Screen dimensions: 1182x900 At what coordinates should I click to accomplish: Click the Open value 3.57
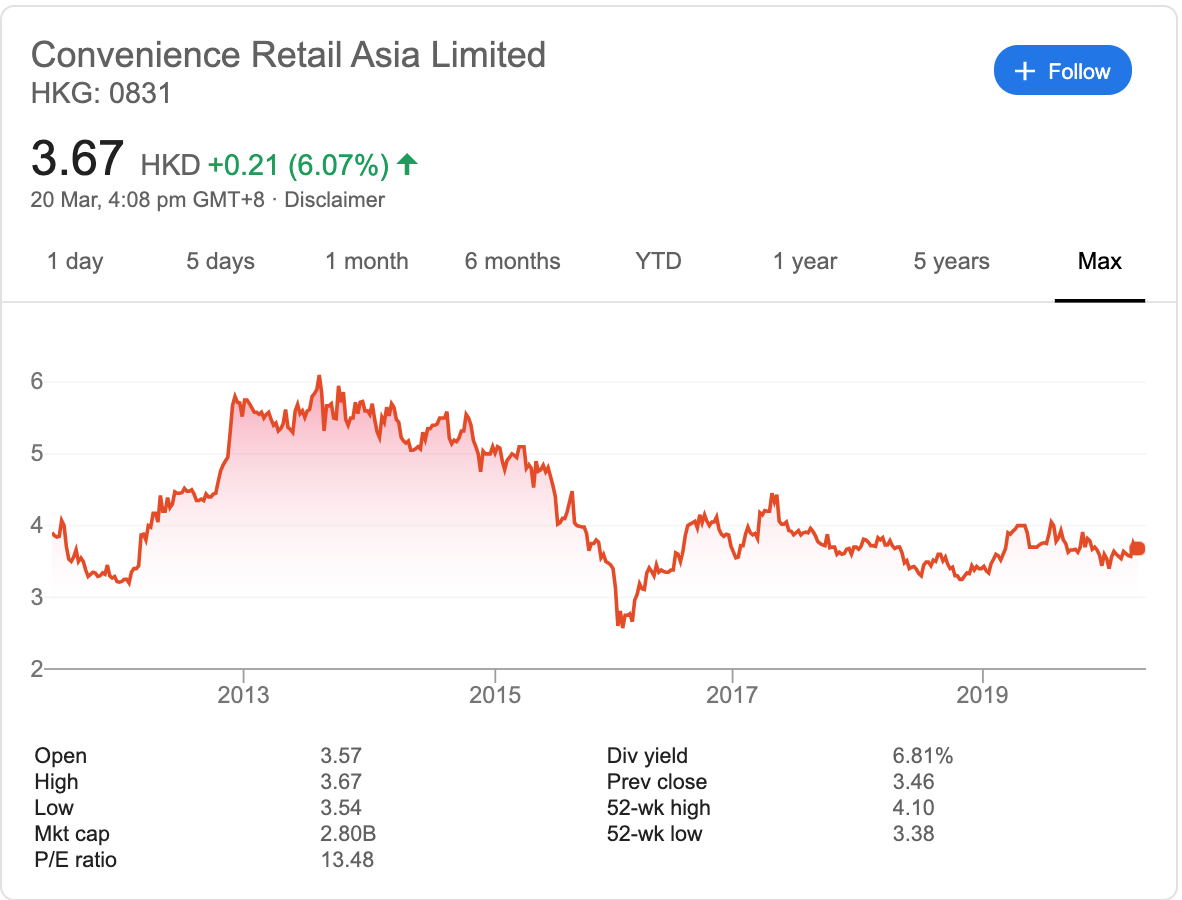pyautogui.click(x=341, y=755)
